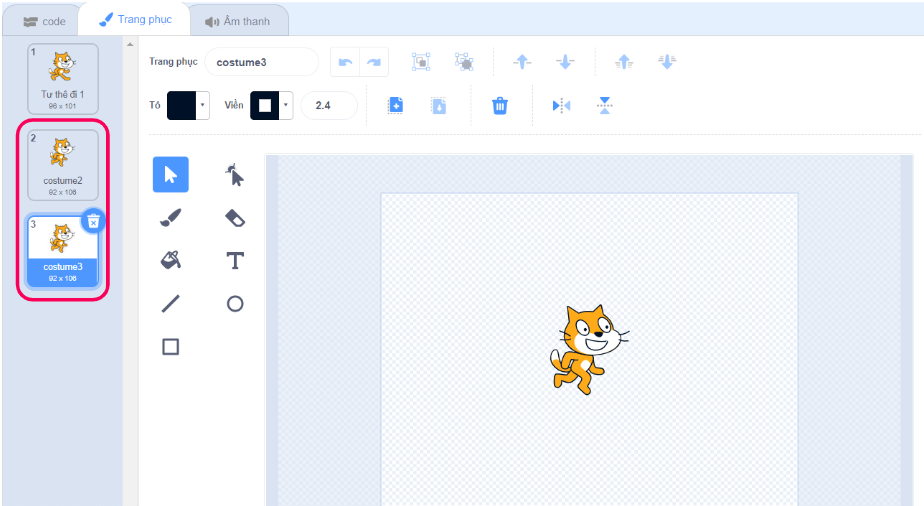
Task: Click the Redo arrow button
Action: click(374, 62)
